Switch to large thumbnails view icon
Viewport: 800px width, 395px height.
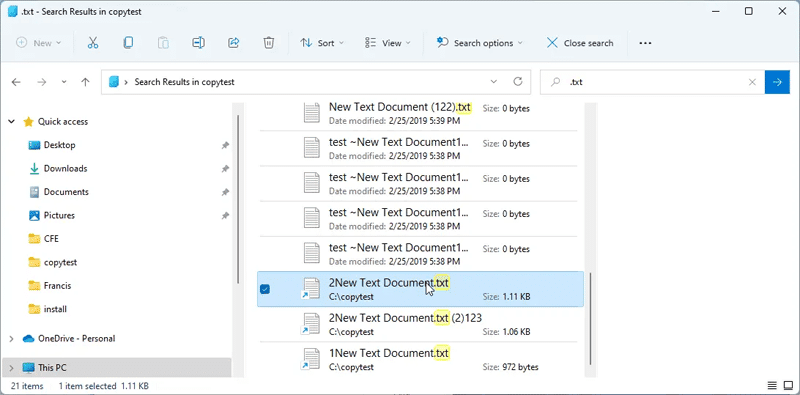pos(788,385)
